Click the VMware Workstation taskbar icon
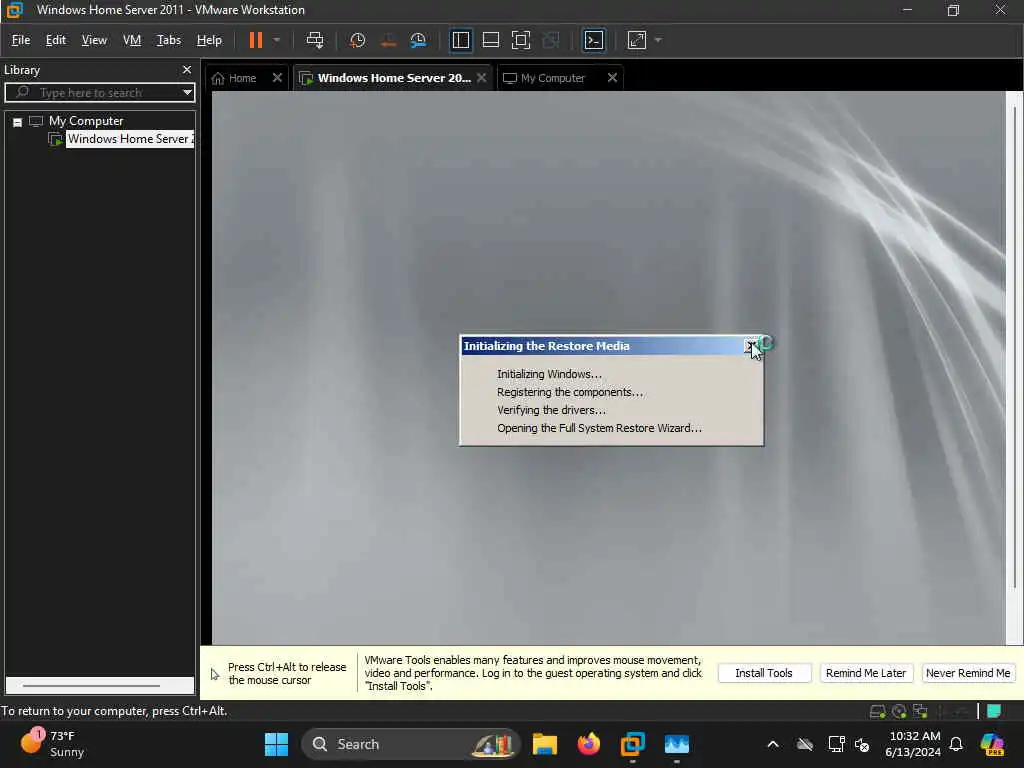The height and width of the screenshot is (768, 1024). [632, 744]
